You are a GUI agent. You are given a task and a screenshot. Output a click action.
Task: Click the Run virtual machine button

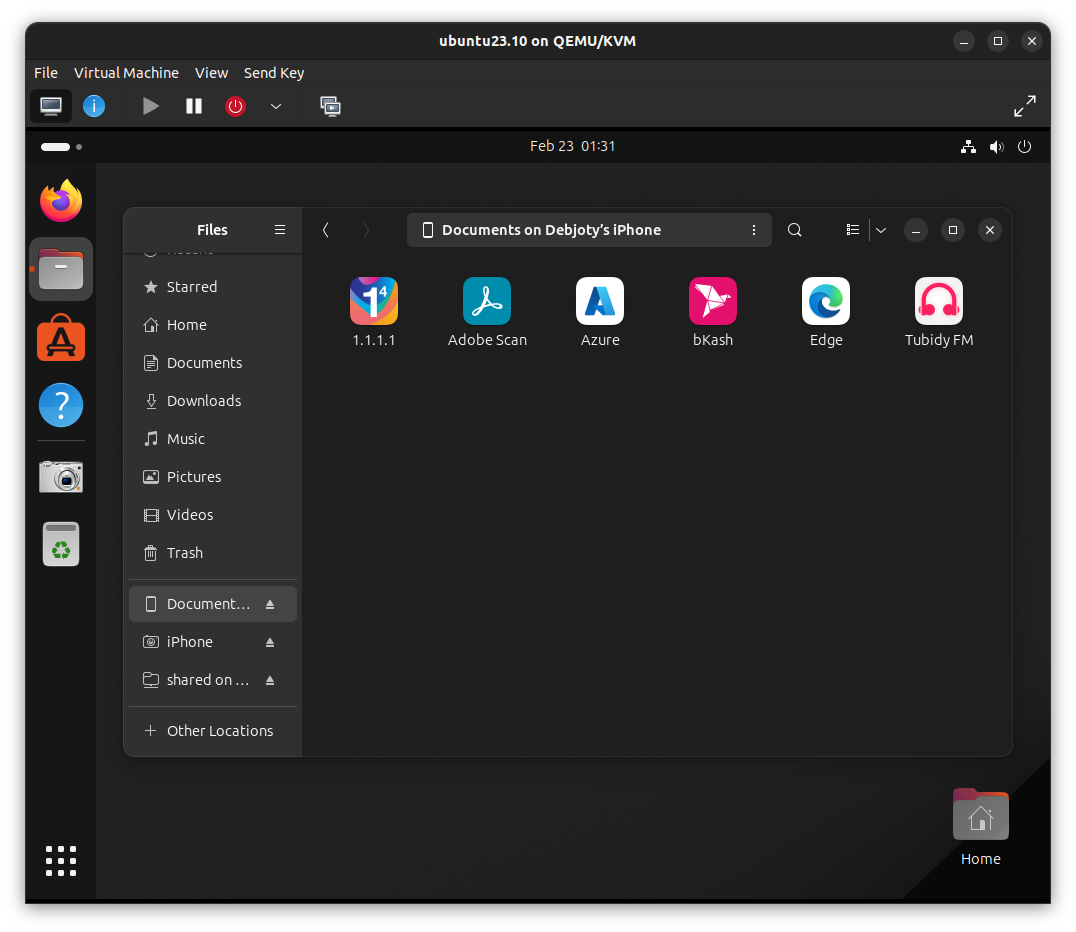click(150, 106)
